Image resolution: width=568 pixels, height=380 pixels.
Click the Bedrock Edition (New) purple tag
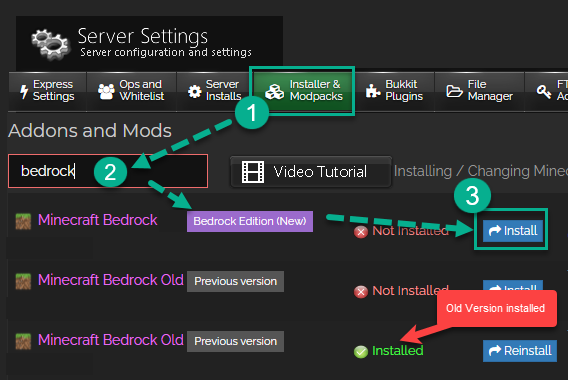(250, 221)
